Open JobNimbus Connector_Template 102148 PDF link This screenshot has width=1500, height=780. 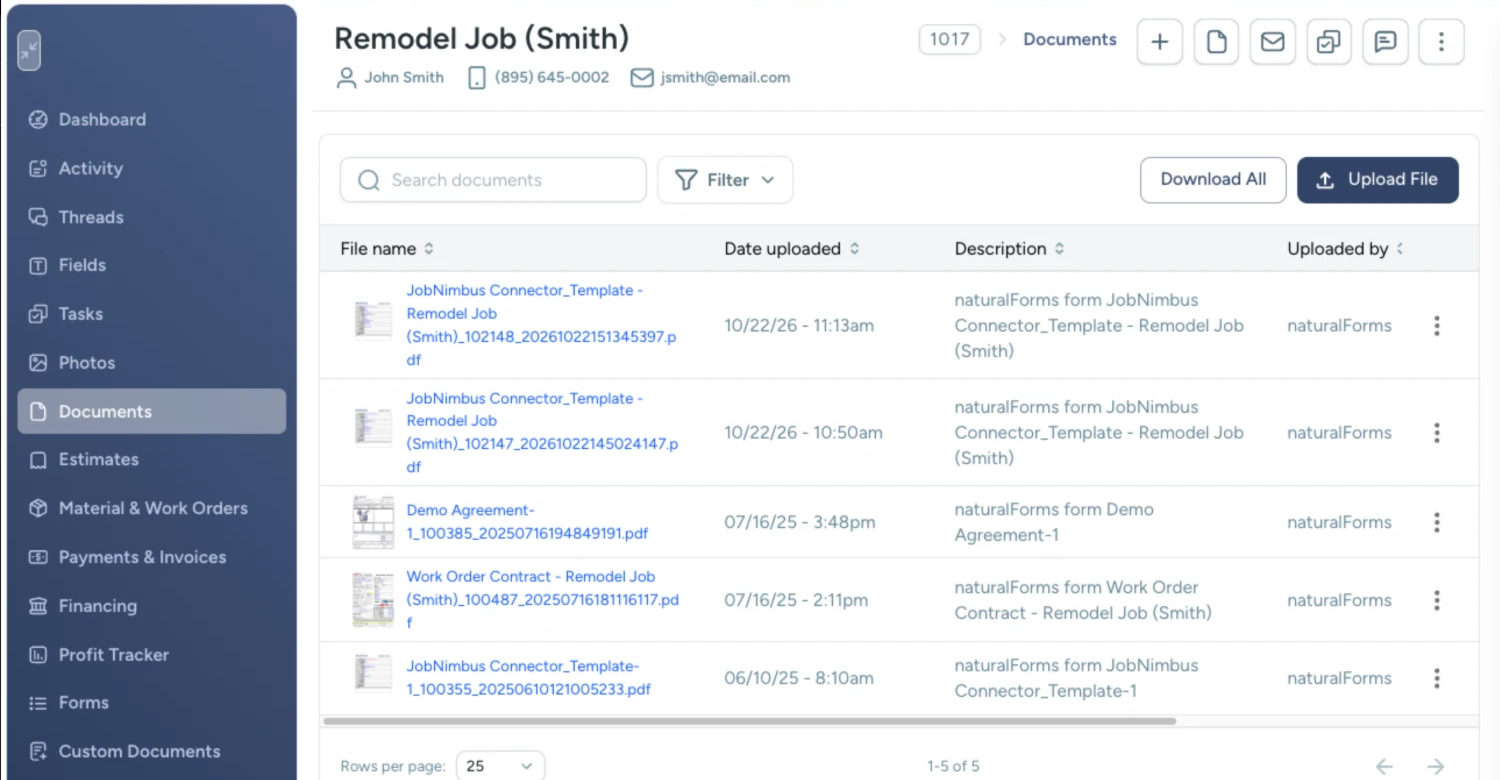(541, 325)
